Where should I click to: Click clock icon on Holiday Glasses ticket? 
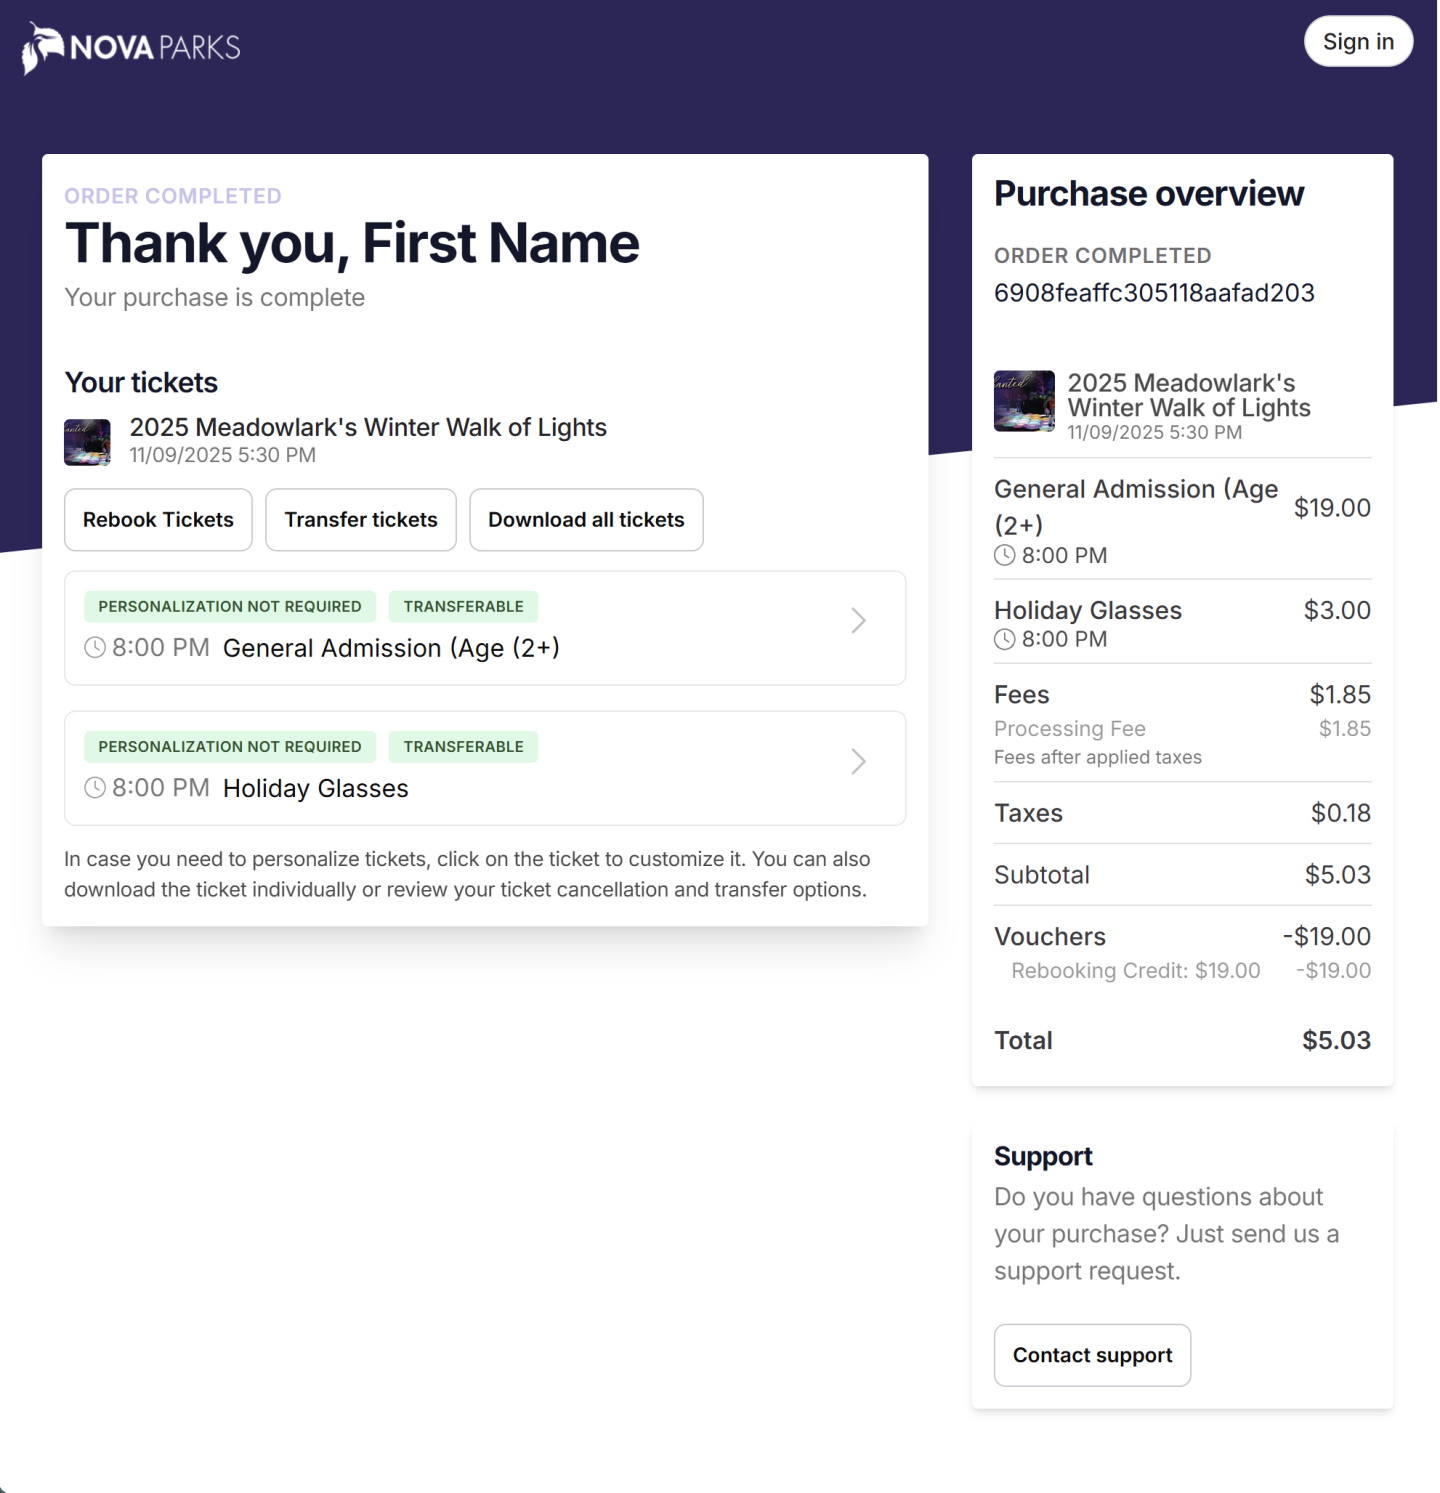pos(95,788)
